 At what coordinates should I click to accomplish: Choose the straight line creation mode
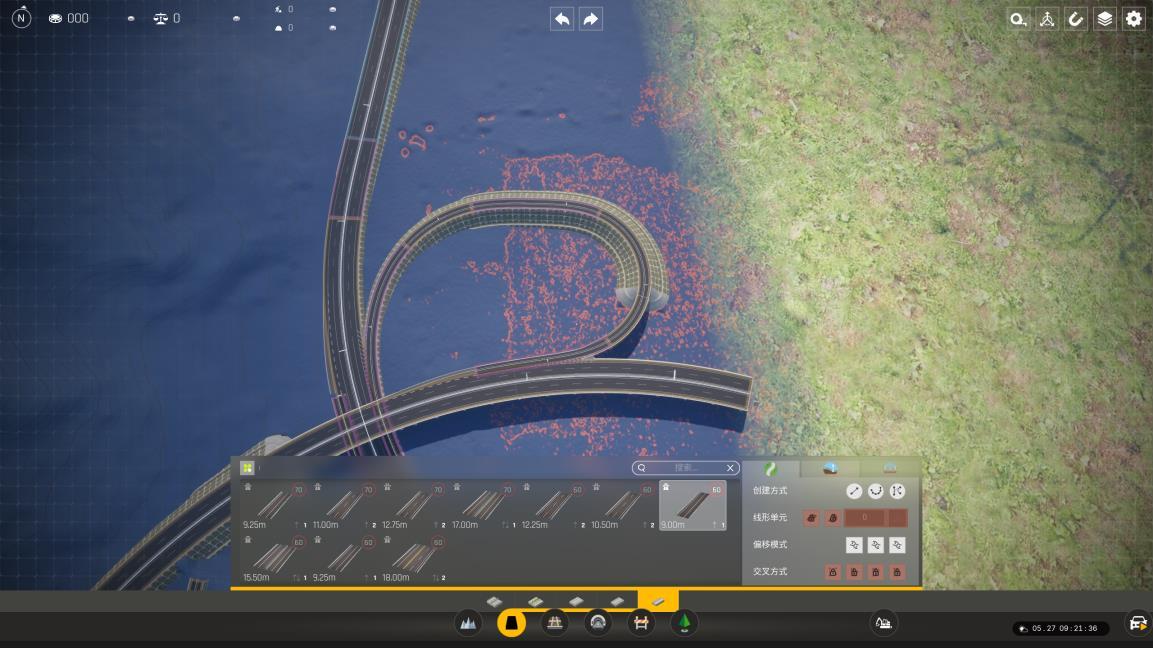click(x=854, y=491)
